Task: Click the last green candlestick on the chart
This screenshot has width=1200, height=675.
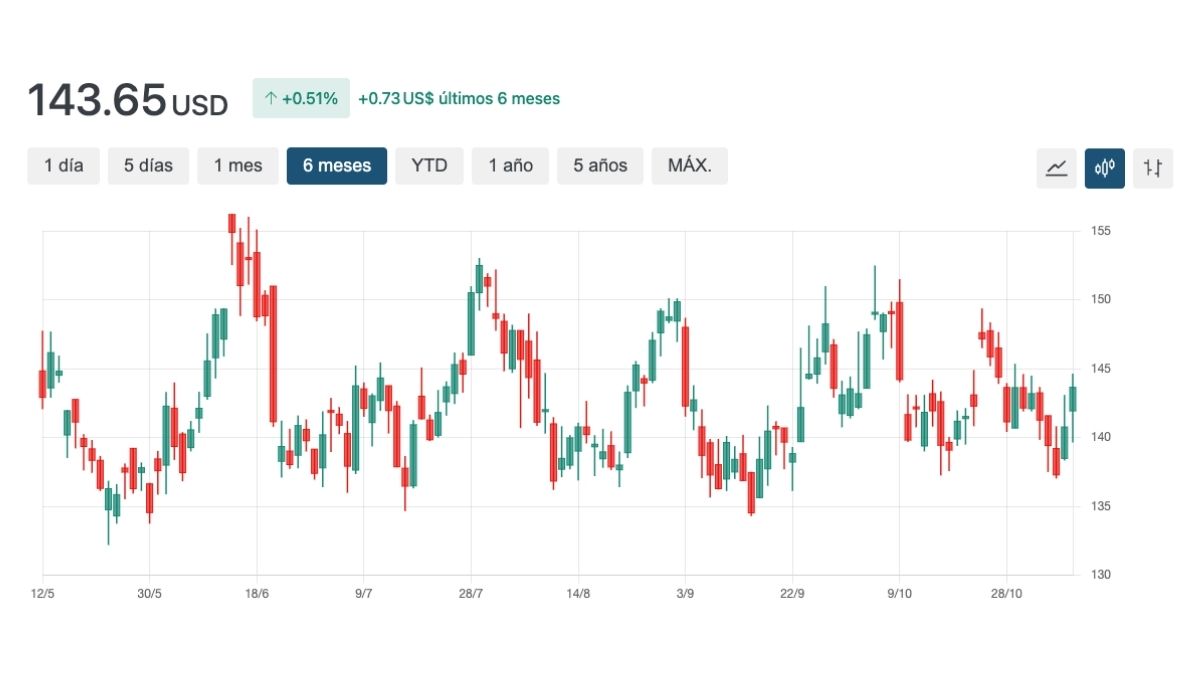Action: point(1073,399)
